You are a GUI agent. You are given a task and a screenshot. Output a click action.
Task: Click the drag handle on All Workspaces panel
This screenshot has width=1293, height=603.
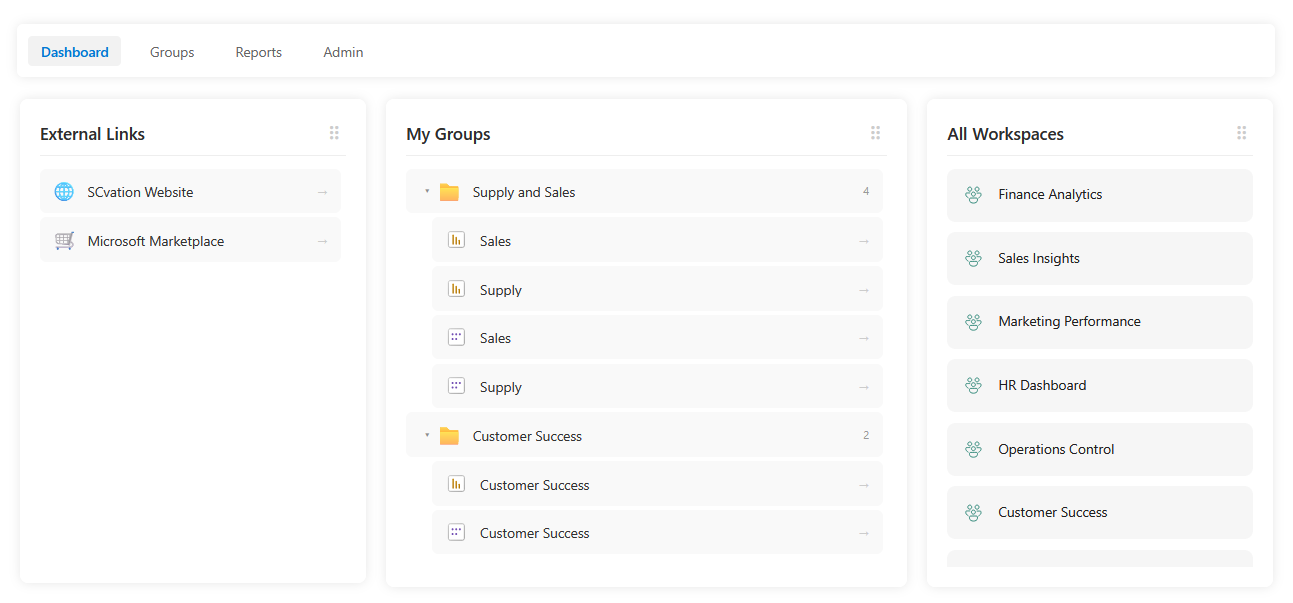[x=1241, y=133]
